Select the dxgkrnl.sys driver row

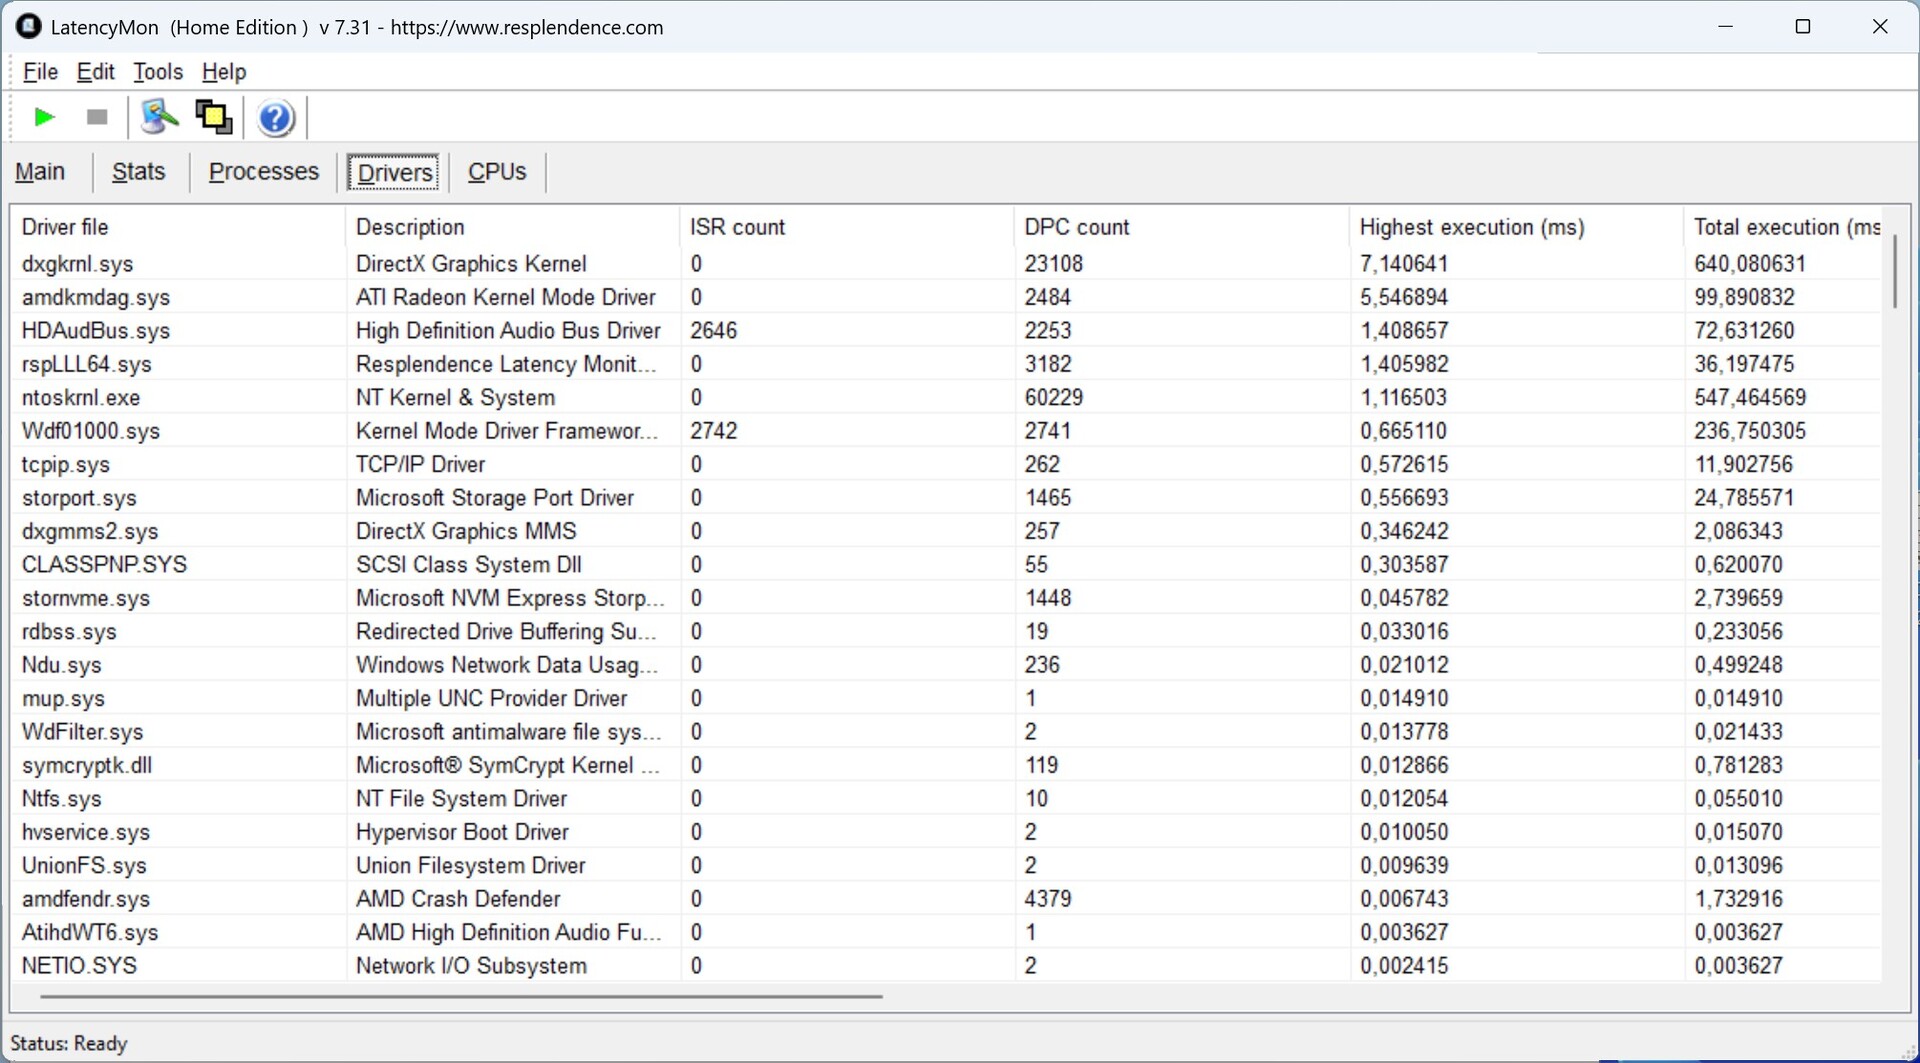point(78,264)
